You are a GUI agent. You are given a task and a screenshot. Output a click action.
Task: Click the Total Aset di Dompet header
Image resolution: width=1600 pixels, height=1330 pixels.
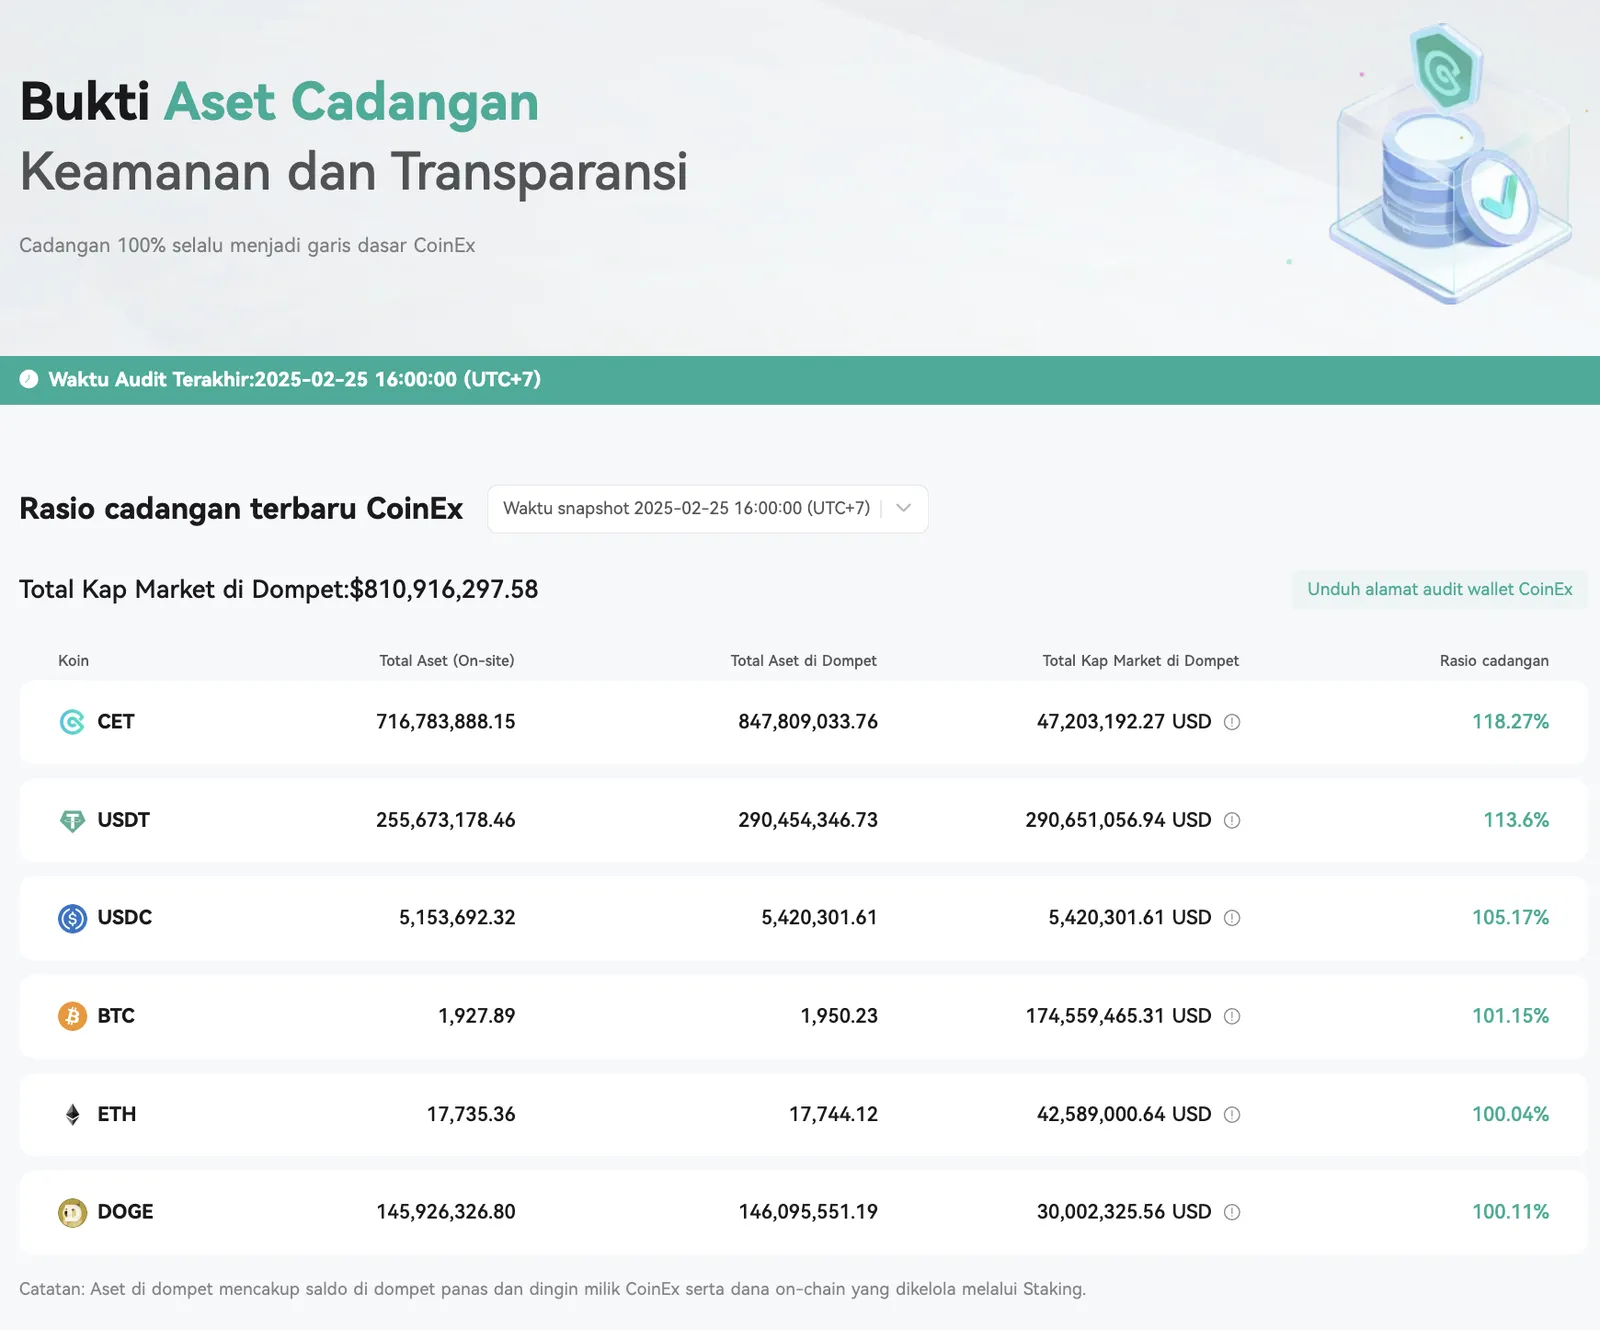tap(804, 661)
